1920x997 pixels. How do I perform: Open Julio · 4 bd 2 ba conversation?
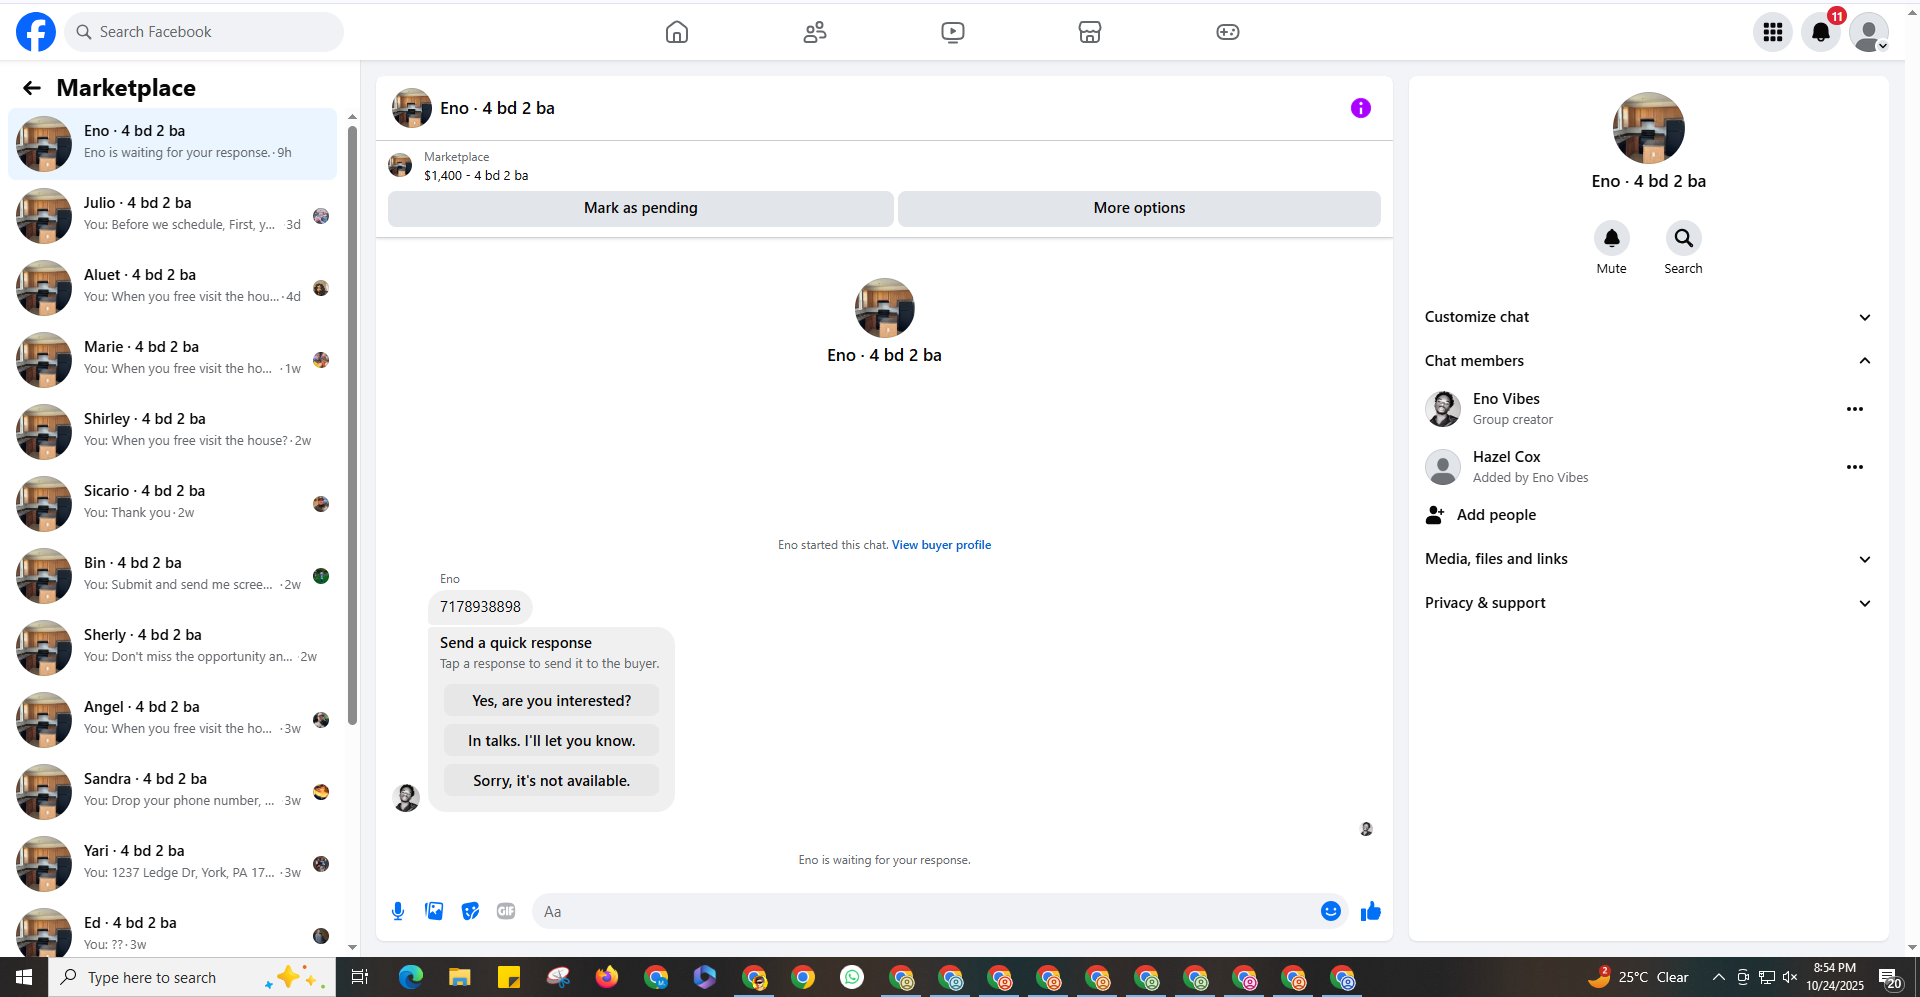click(x=173, y=216)
